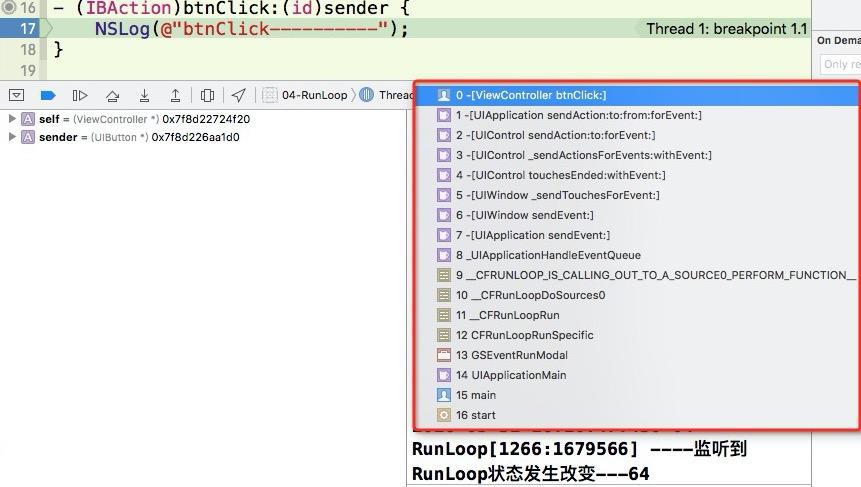Hide the debug area toggle icon
The width and height of the screenshot is (861, 487).
(x=16, y=95)
